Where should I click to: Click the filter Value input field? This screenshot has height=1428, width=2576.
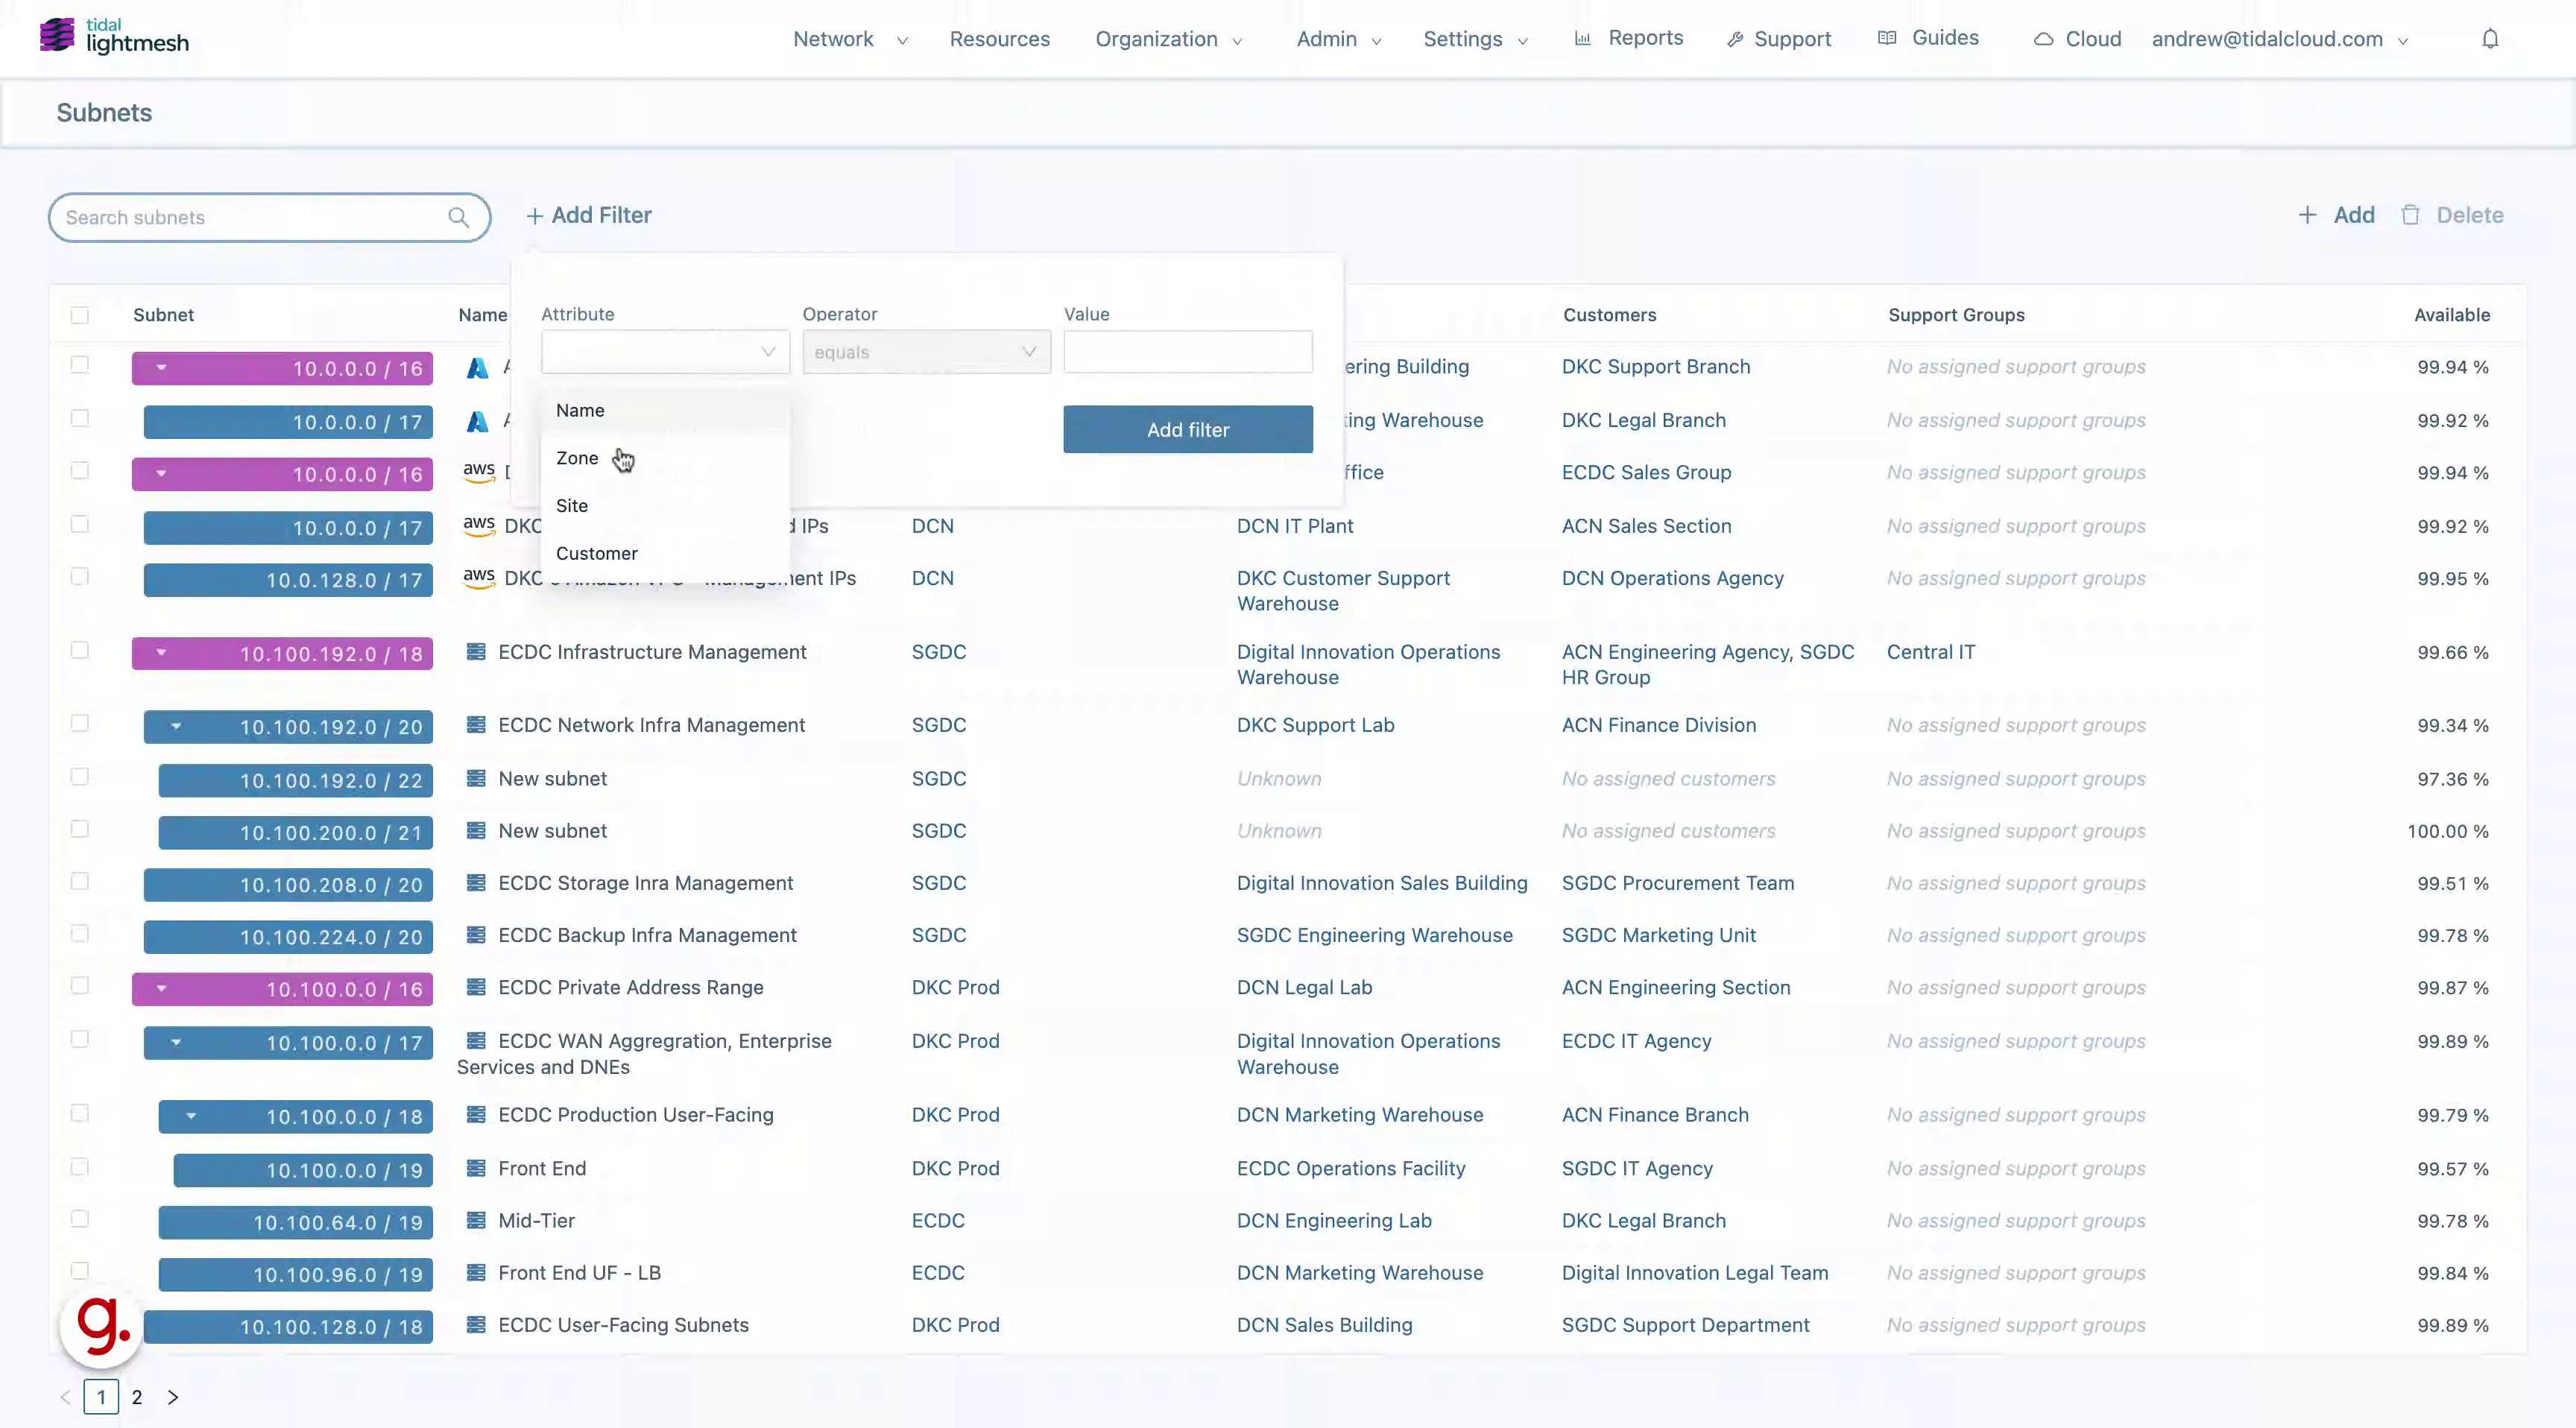pyautogui.click(x=1188, y=352)
